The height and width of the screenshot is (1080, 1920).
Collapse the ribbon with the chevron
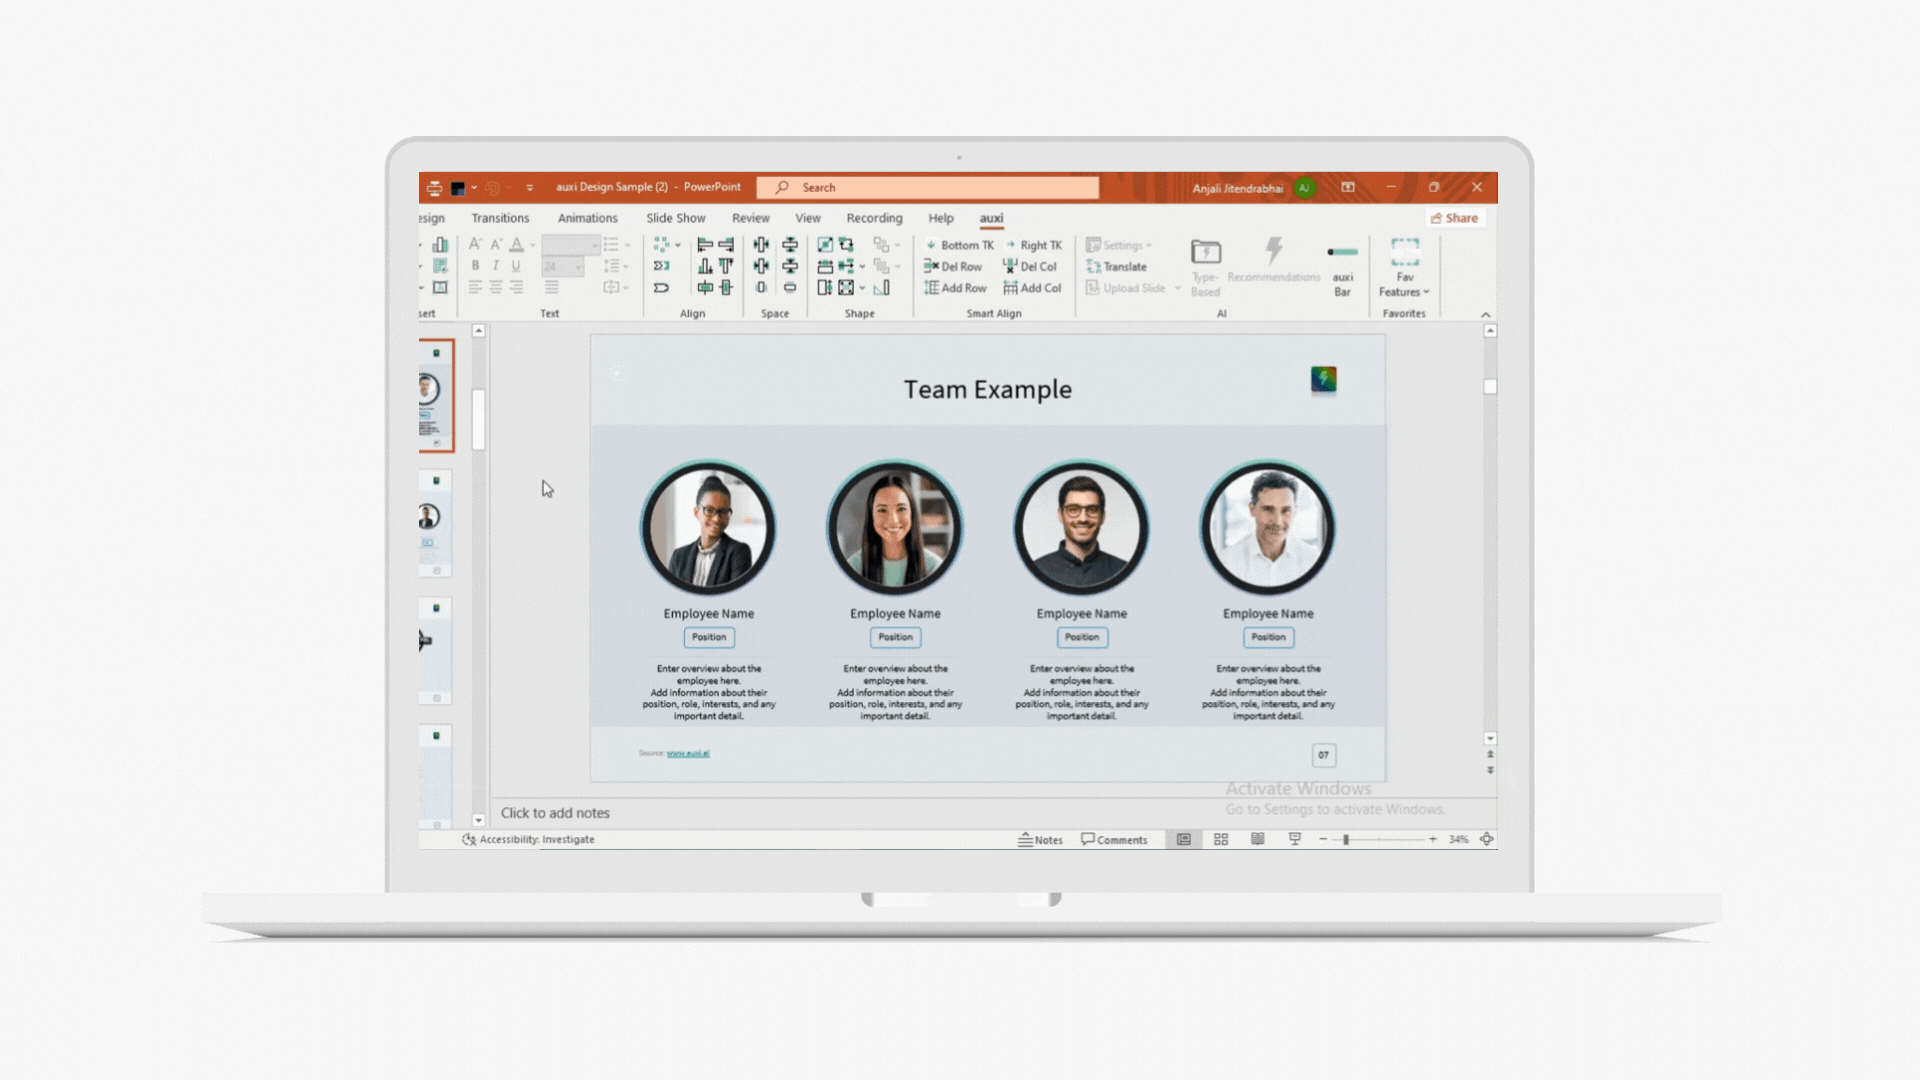(x=1485, y=314)
